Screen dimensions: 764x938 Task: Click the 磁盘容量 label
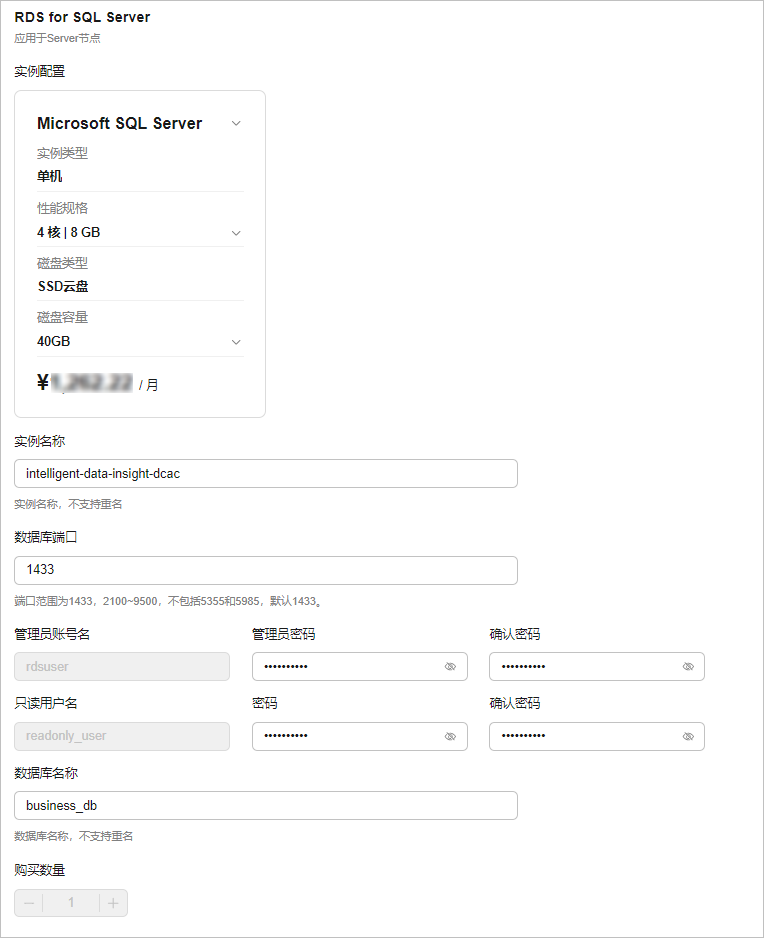(62, 317)
